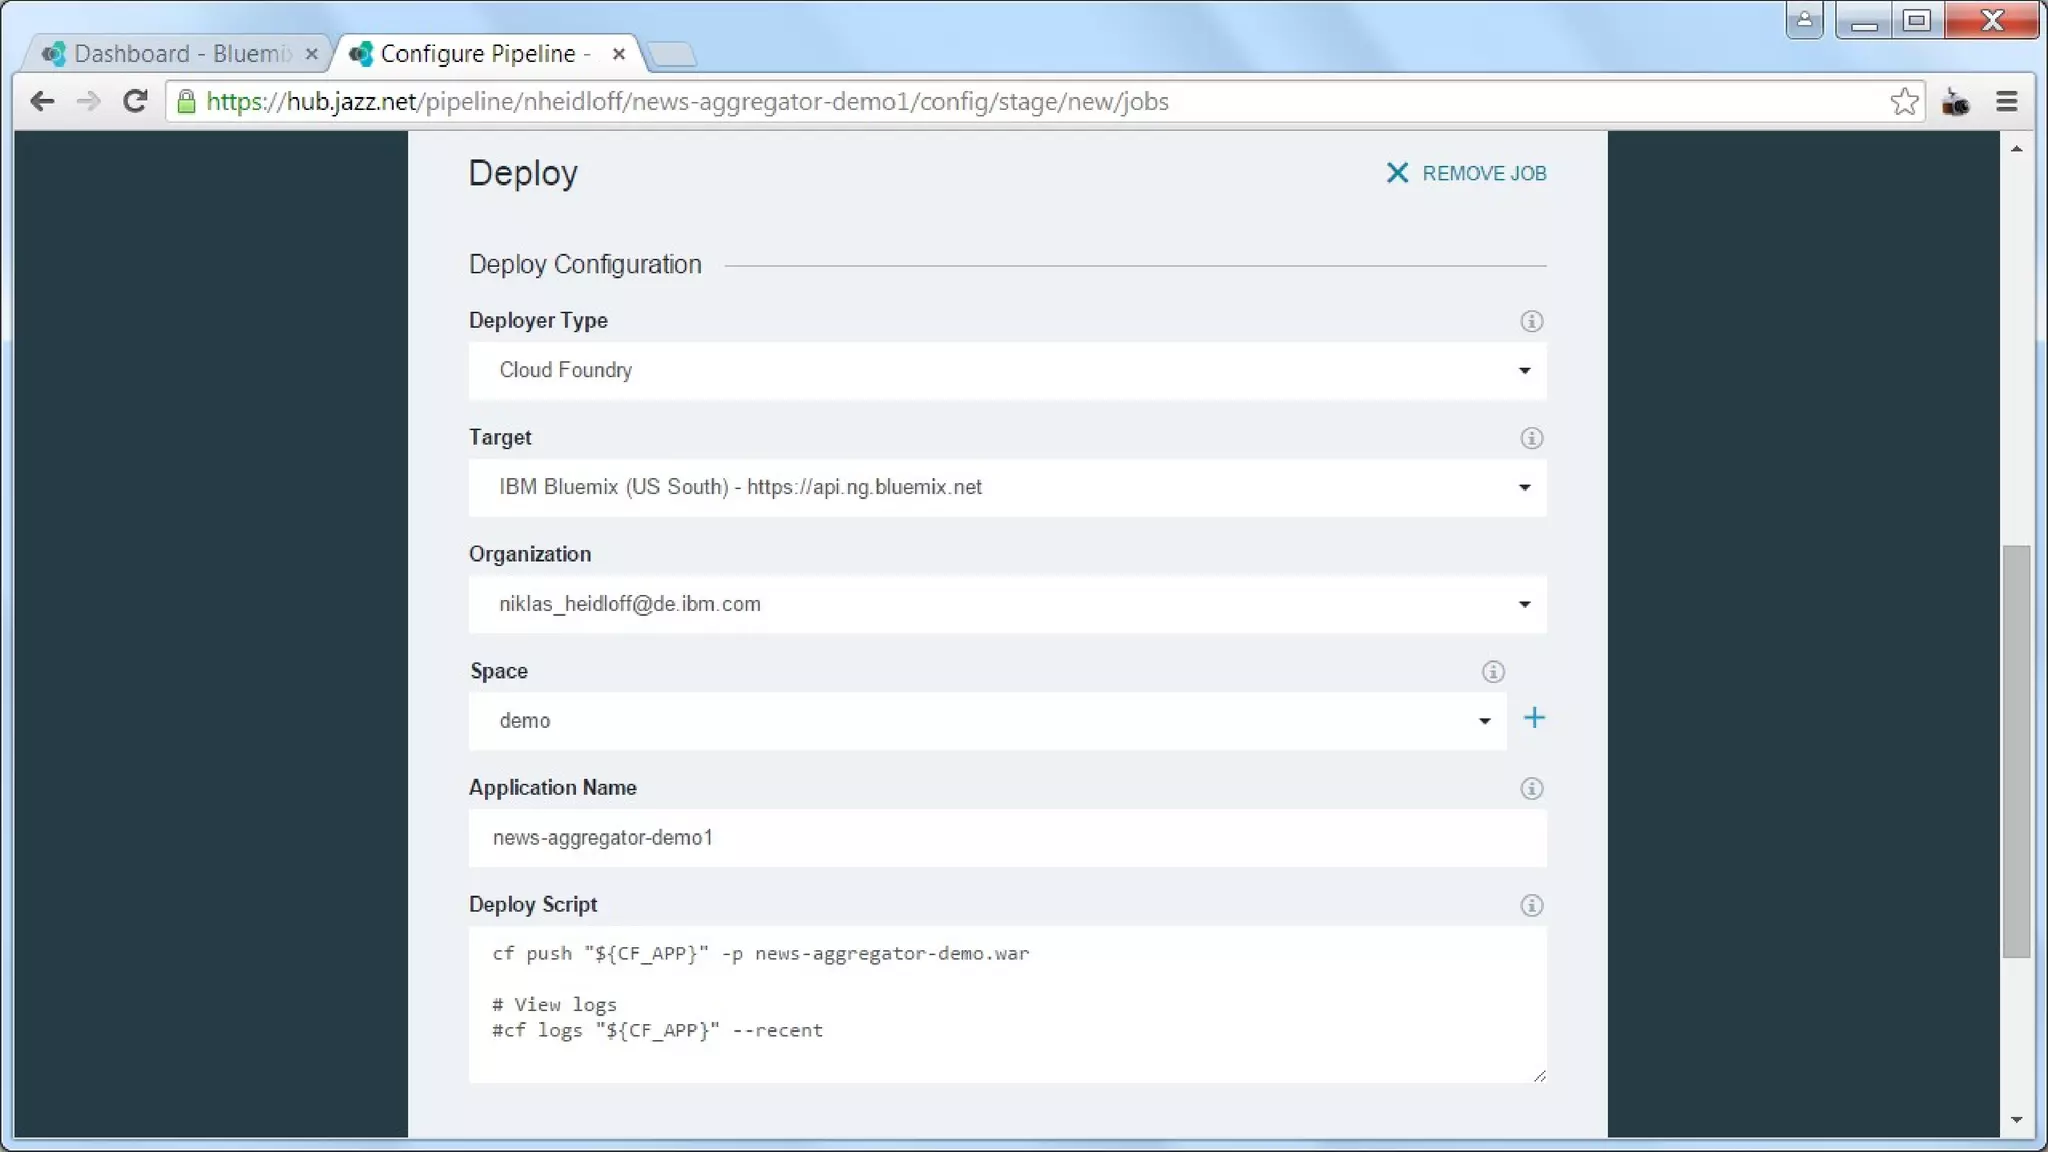Click the page's vertical scrollbar thumb

(x=2016, y=750)
